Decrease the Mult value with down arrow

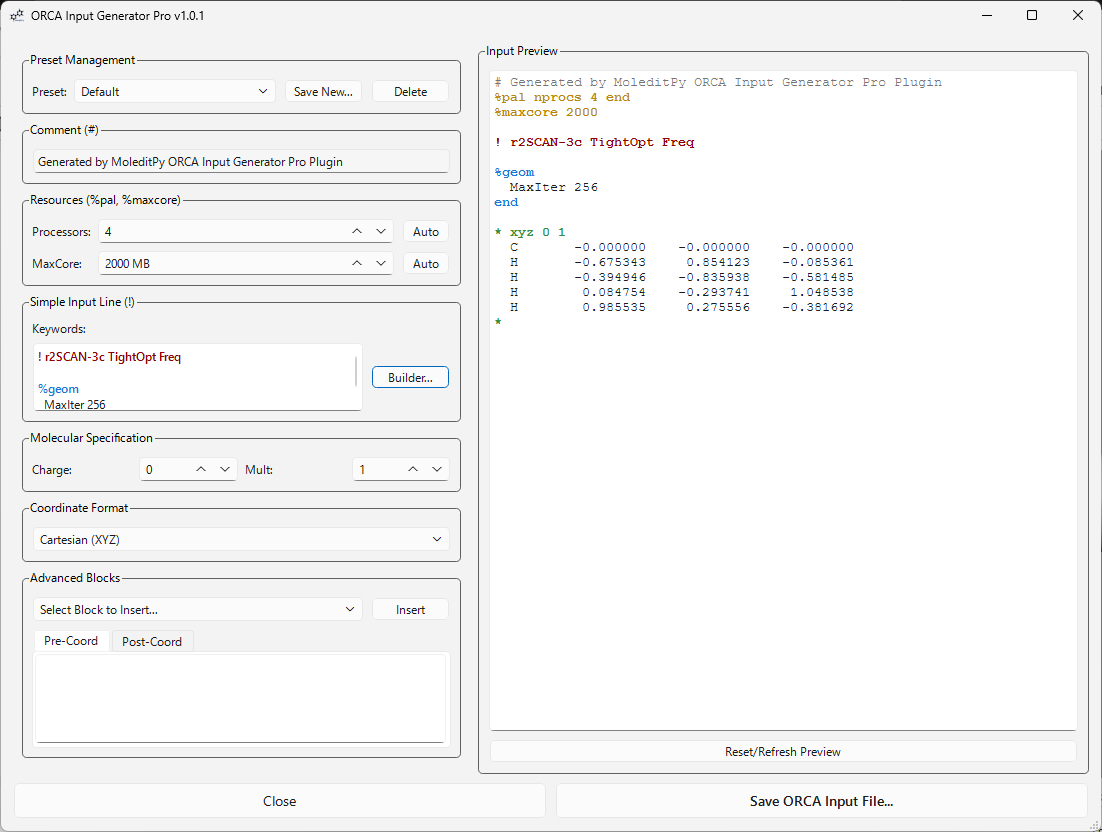[437, 469]
